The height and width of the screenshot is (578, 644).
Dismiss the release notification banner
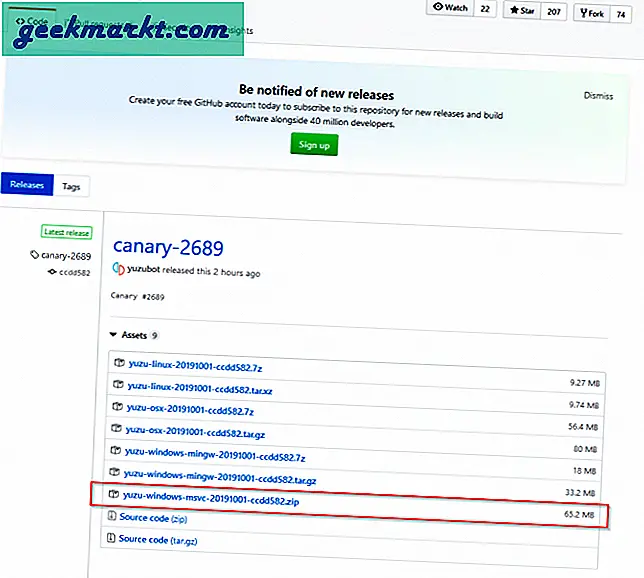[x=598, y=96]
